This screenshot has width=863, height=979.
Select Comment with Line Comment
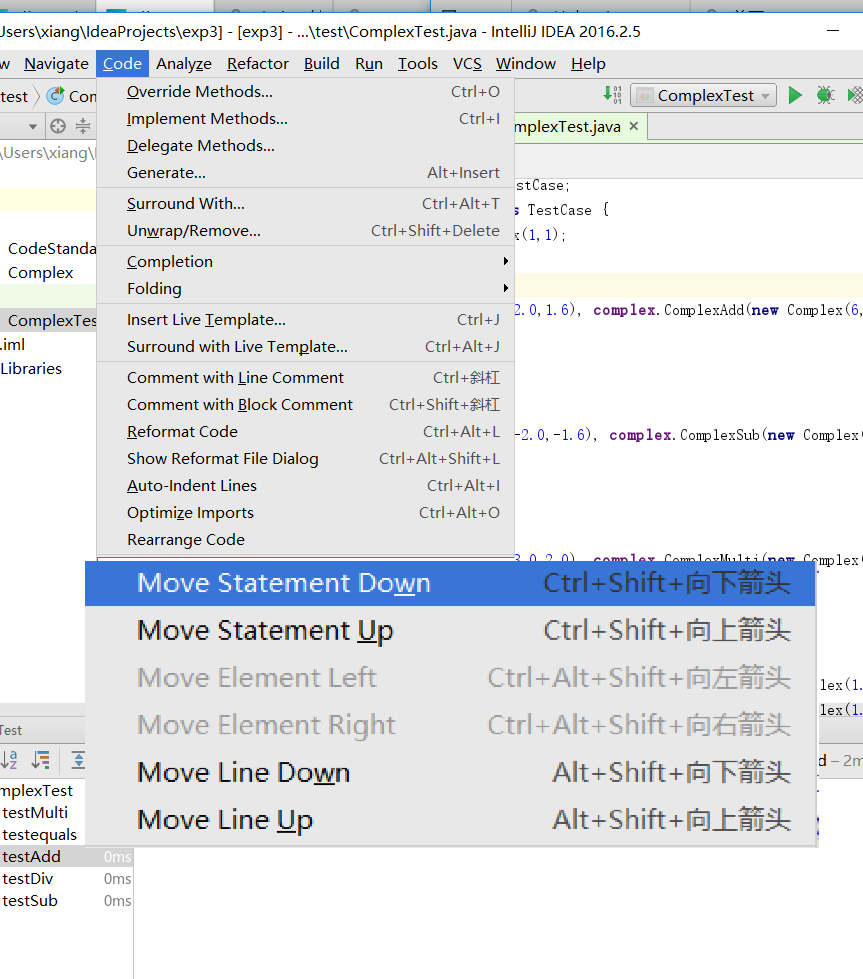(305, 378)
